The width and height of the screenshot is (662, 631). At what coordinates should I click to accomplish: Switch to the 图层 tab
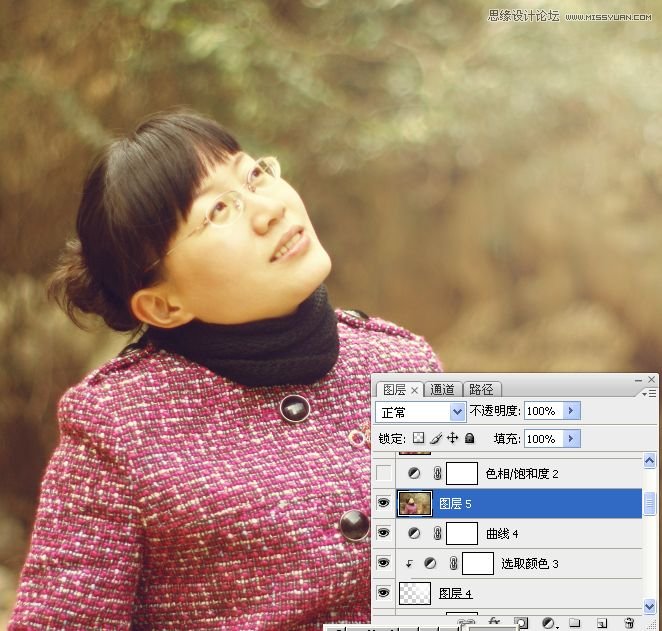click(x=394, y=390)
